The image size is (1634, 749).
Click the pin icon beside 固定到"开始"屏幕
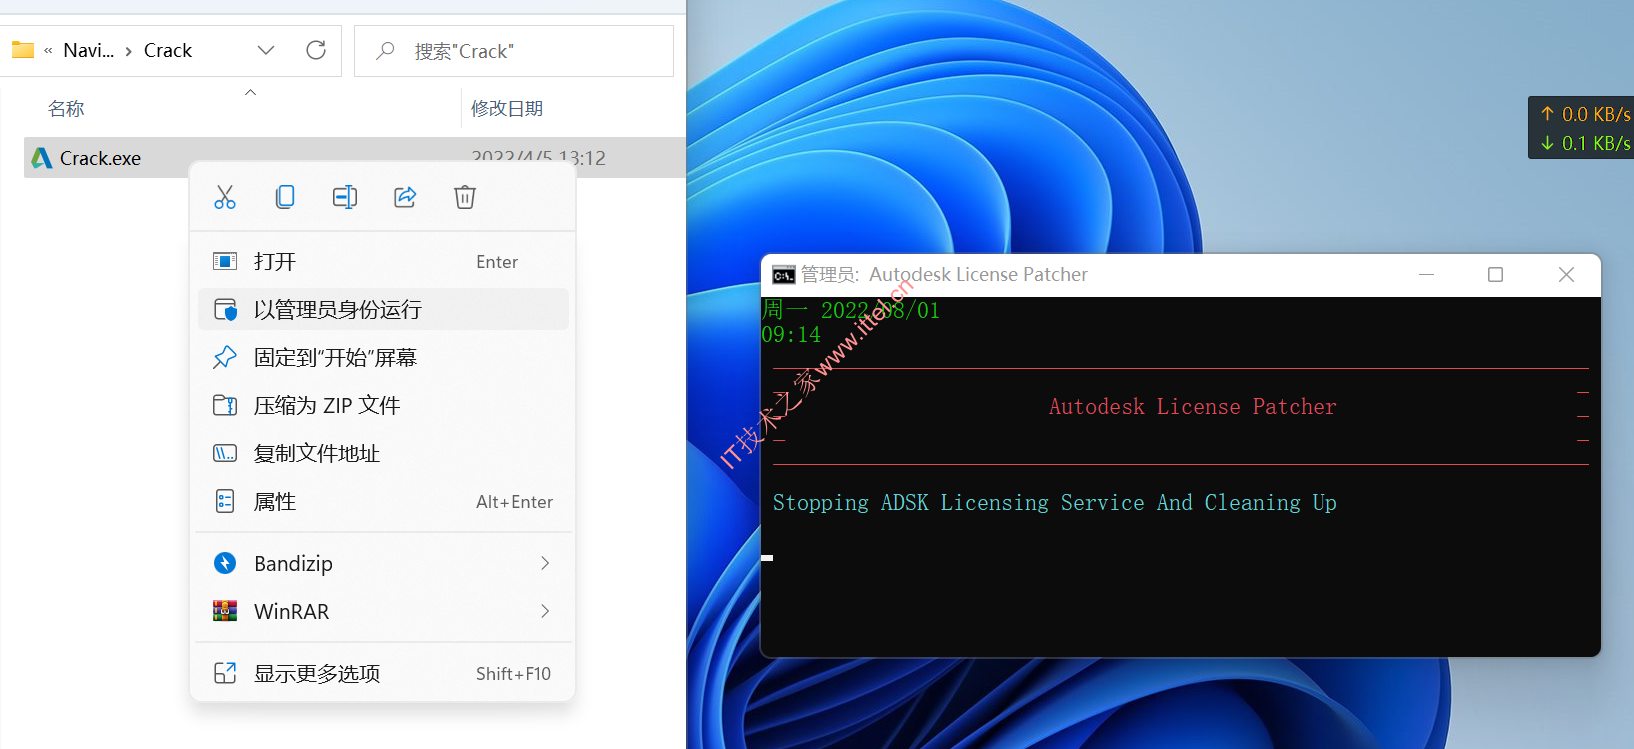click(x=225, y=357)
